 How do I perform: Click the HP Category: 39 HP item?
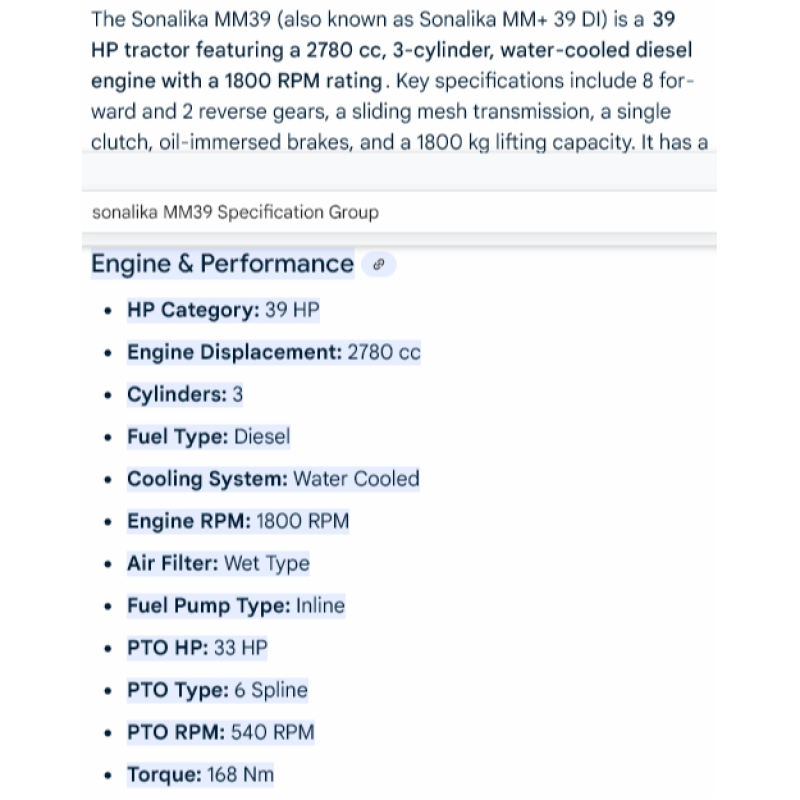[x=223, y=310]
